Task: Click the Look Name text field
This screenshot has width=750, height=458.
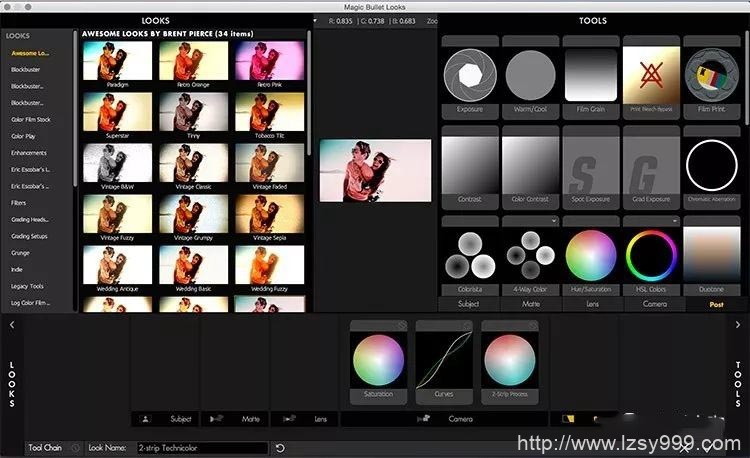Action: point(200,448)
